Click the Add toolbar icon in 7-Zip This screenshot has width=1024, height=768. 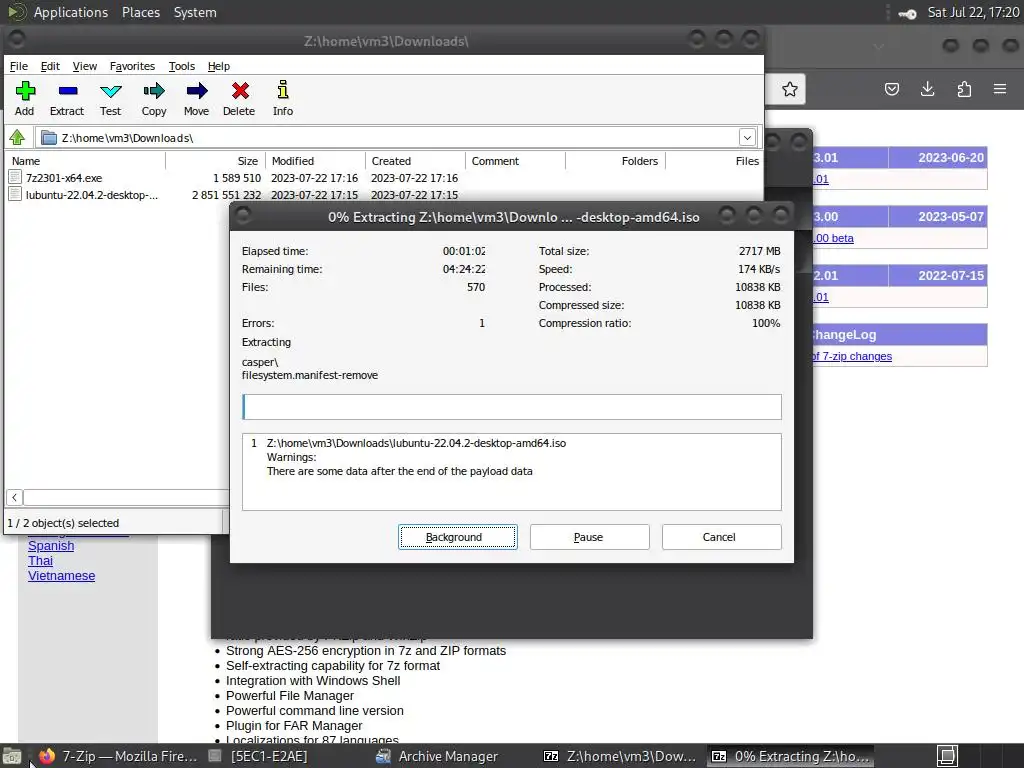pyautogui.click(x=25, y=98)
